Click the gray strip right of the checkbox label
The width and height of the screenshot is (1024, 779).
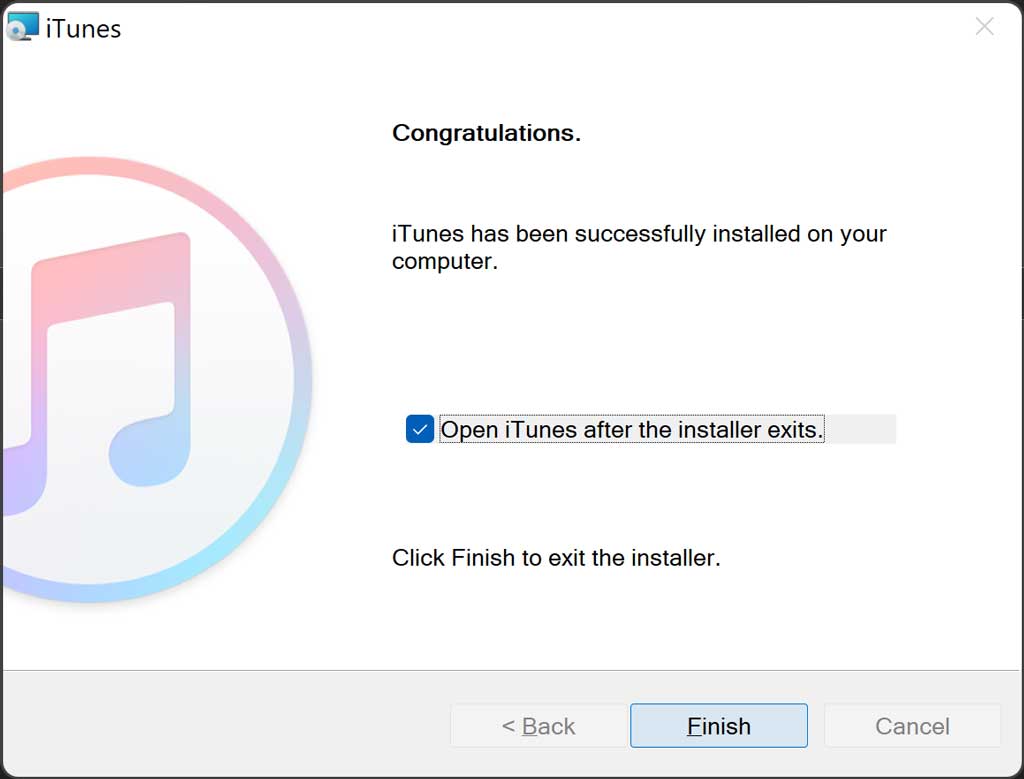pyautogui.click(x=861, y=429)
